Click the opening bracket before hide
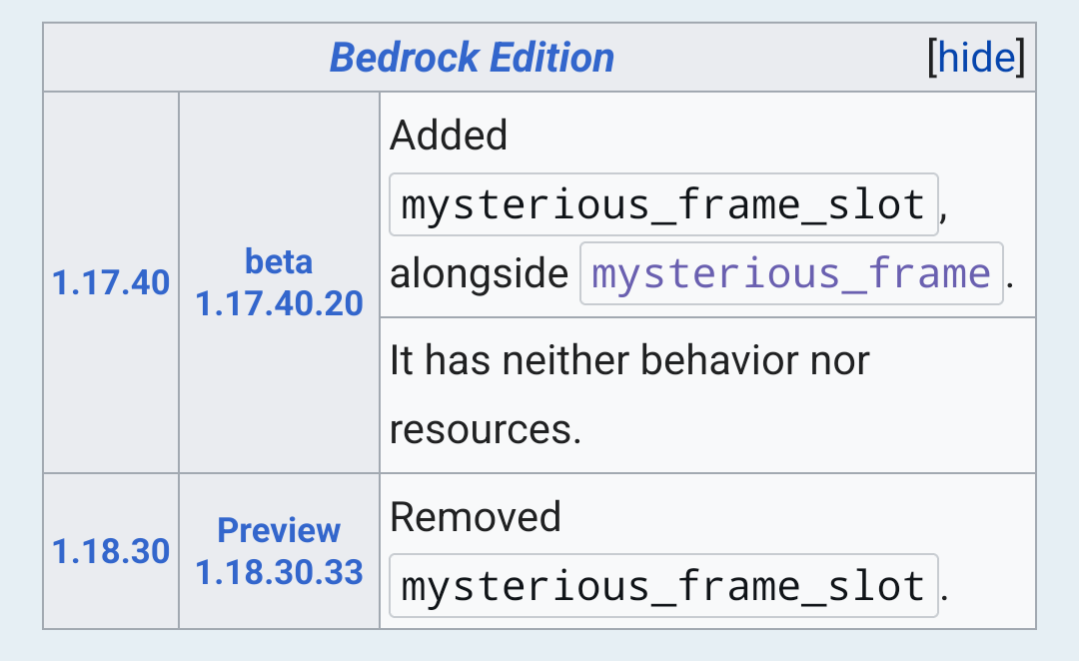This screenshot has height=661, width=1079. coord(932,57)
